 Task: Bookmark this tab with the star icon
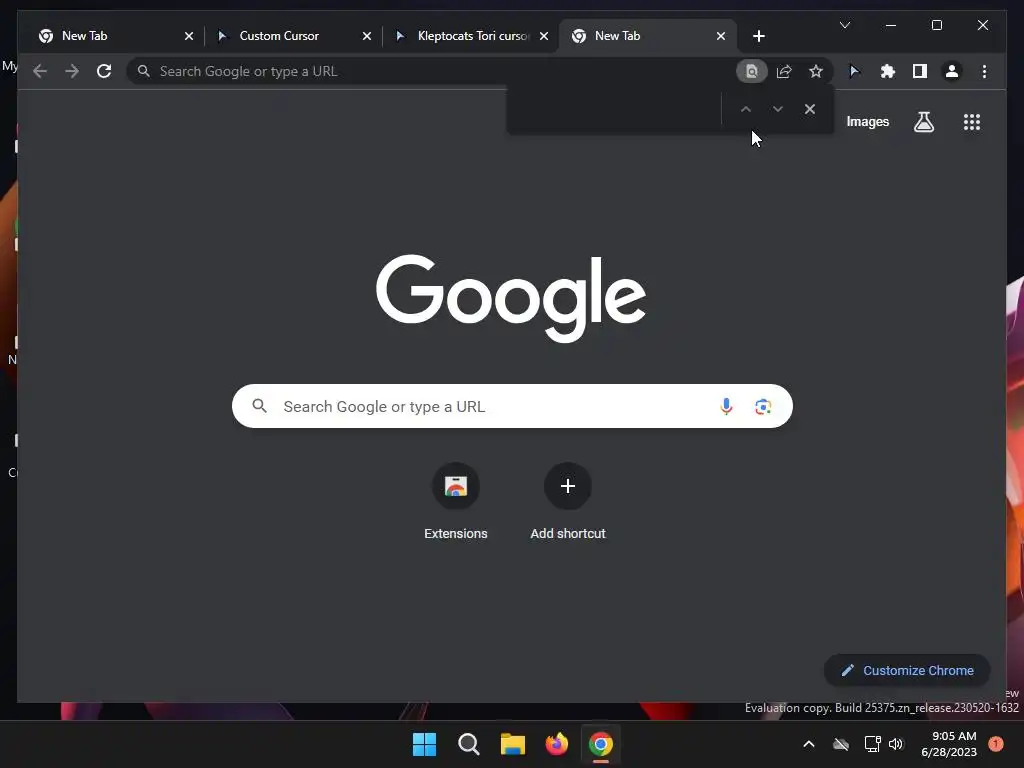[816, 71]
